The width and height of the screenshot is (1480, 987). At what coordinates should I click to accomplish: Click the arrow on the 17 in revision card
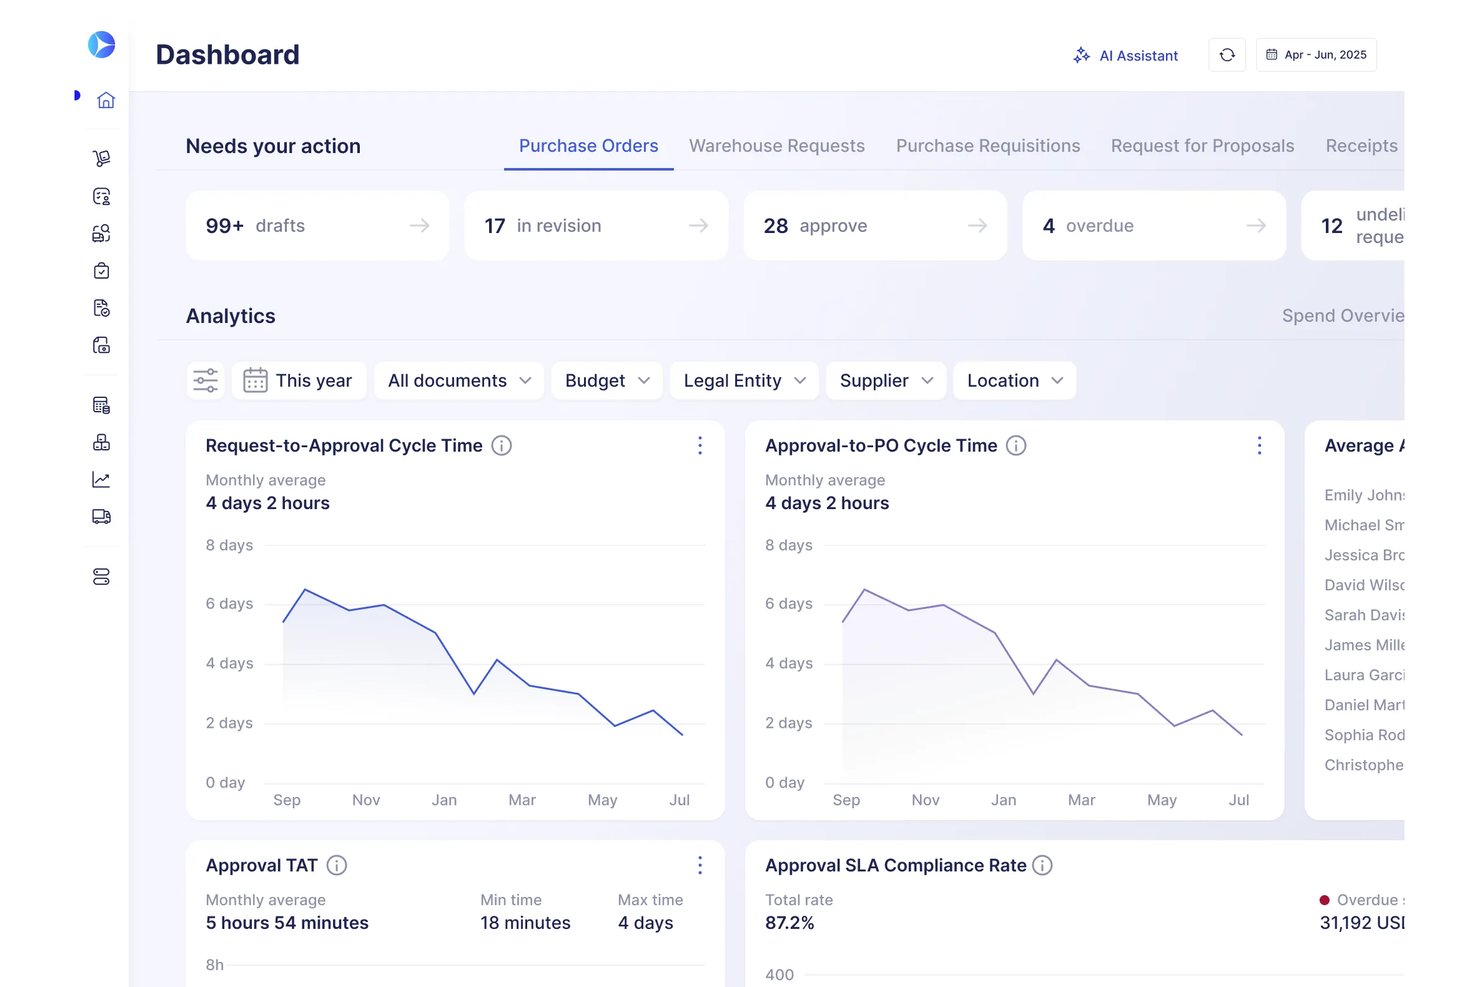point(699,226)
